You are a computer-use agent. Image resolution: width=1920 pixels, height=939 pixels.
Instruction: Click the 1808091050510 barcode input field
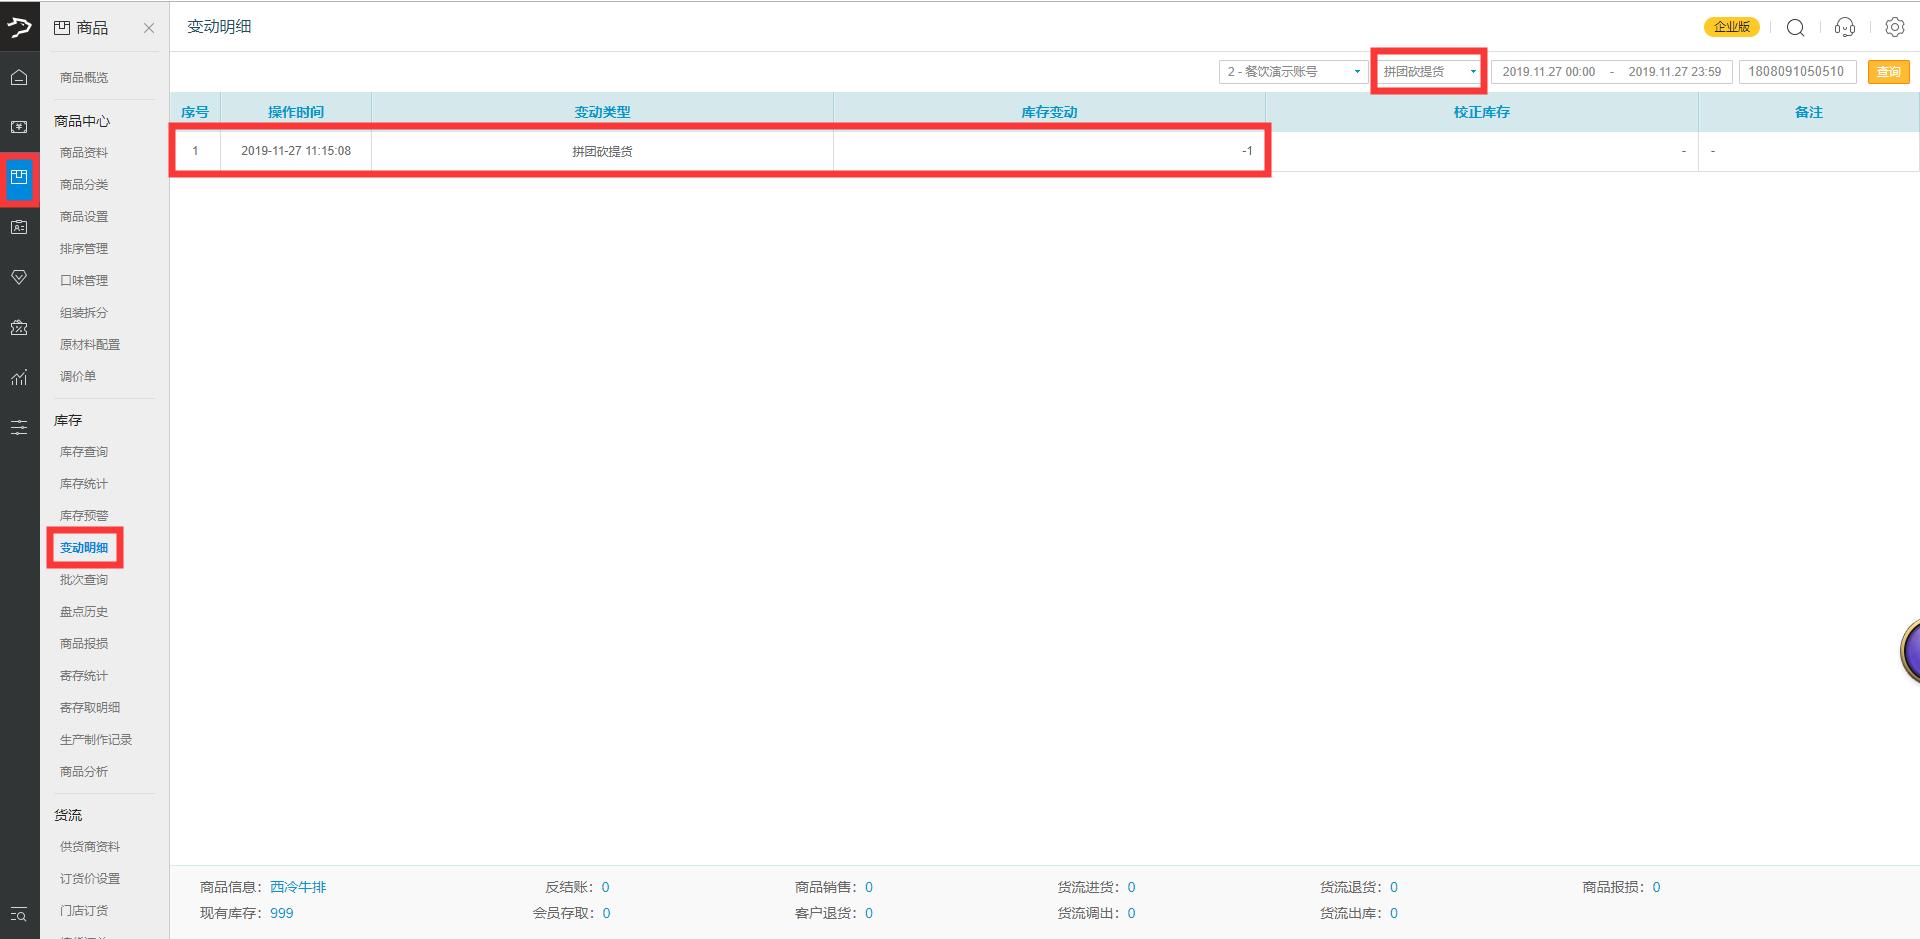1796,72
